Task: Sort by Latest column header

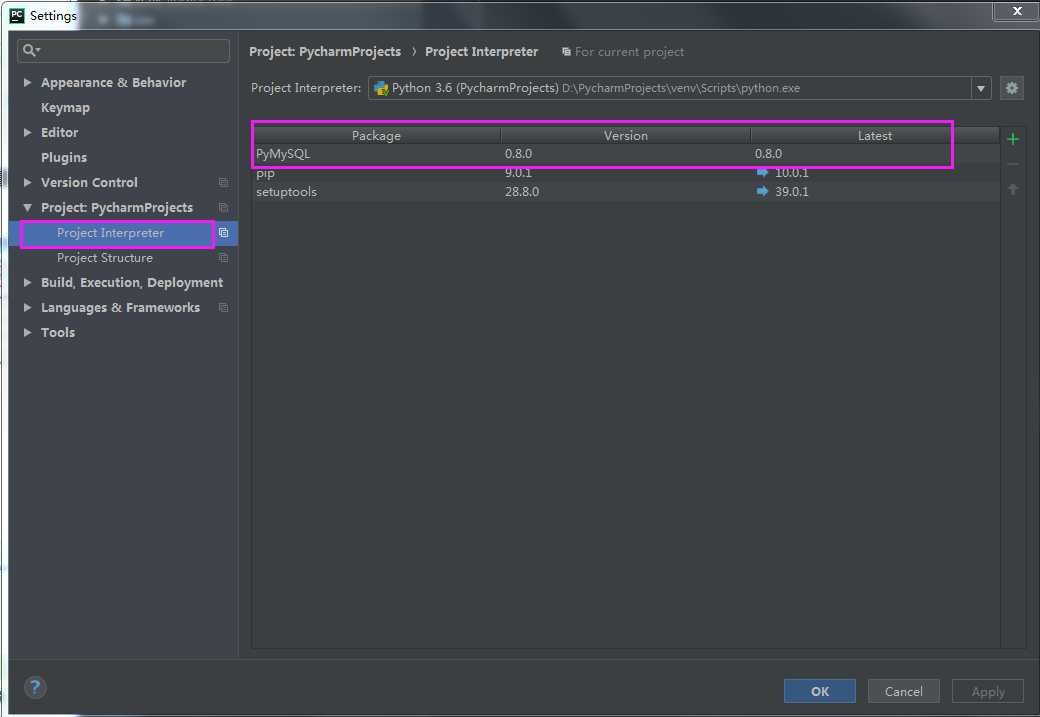Action: pyautogui.click(x=874, y=135)
